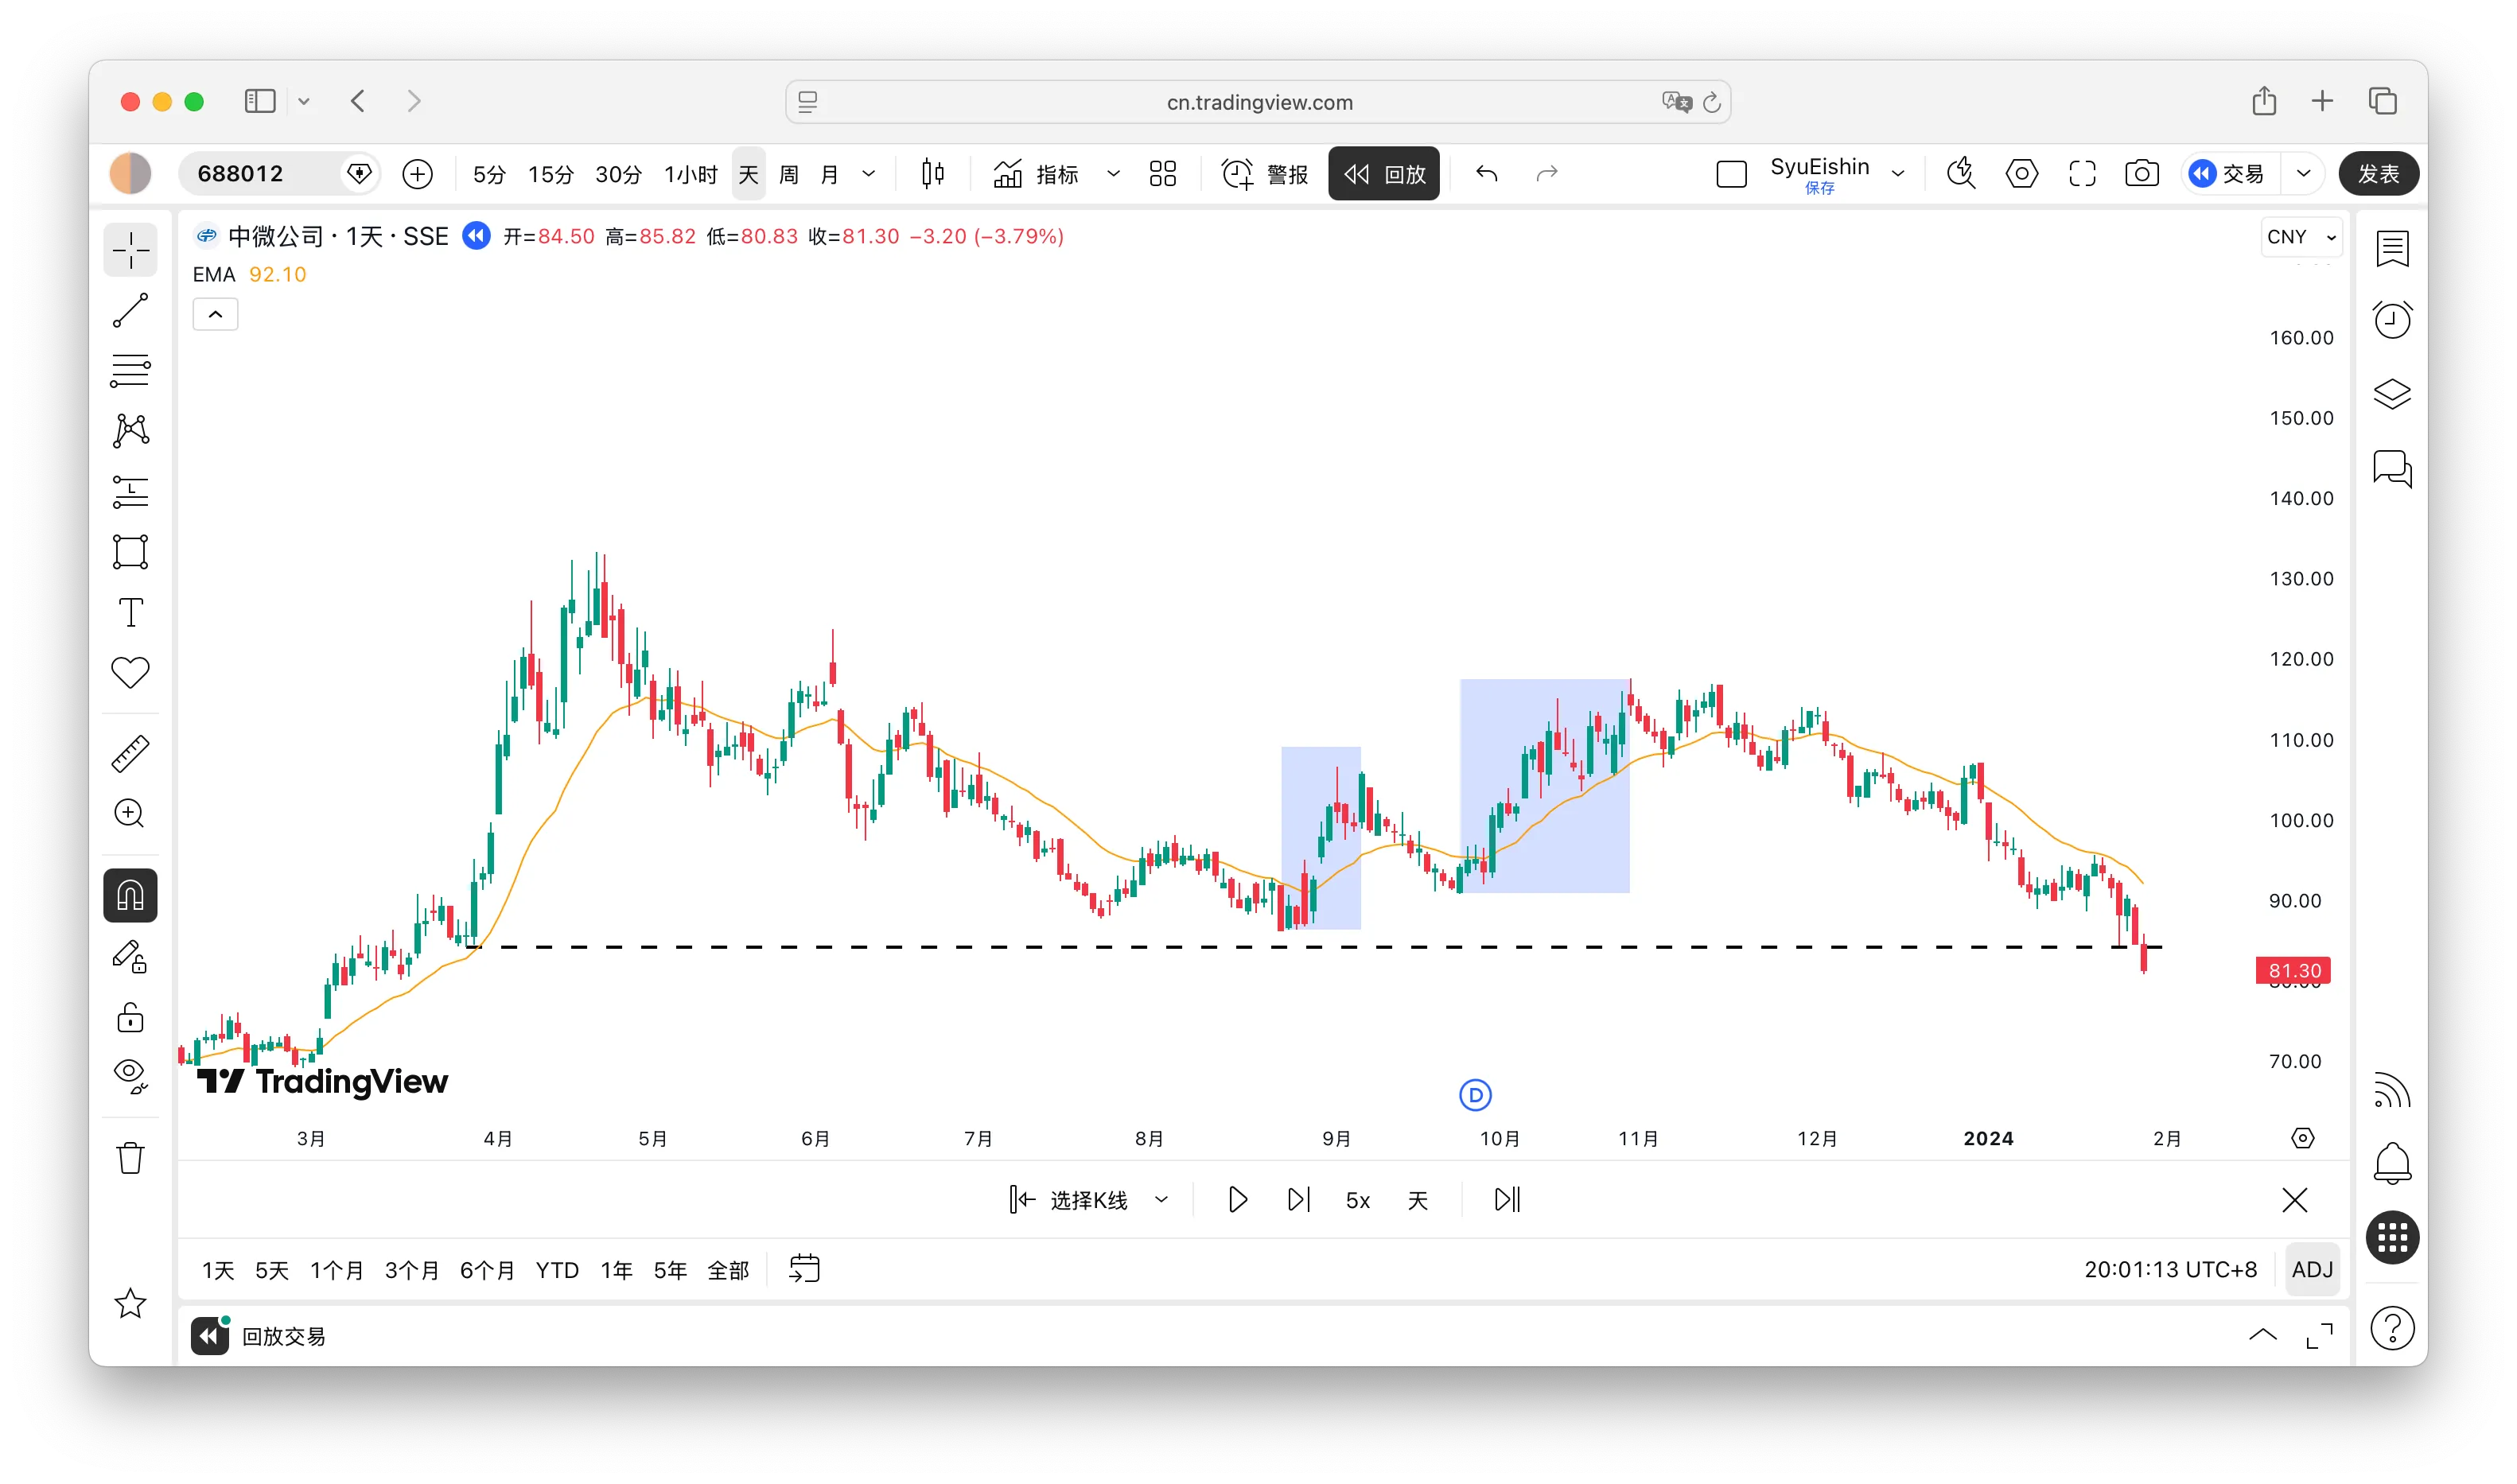Open the favorites star toolbar
Screen dimensions: 2517x1484
[x=130, y=1303]
